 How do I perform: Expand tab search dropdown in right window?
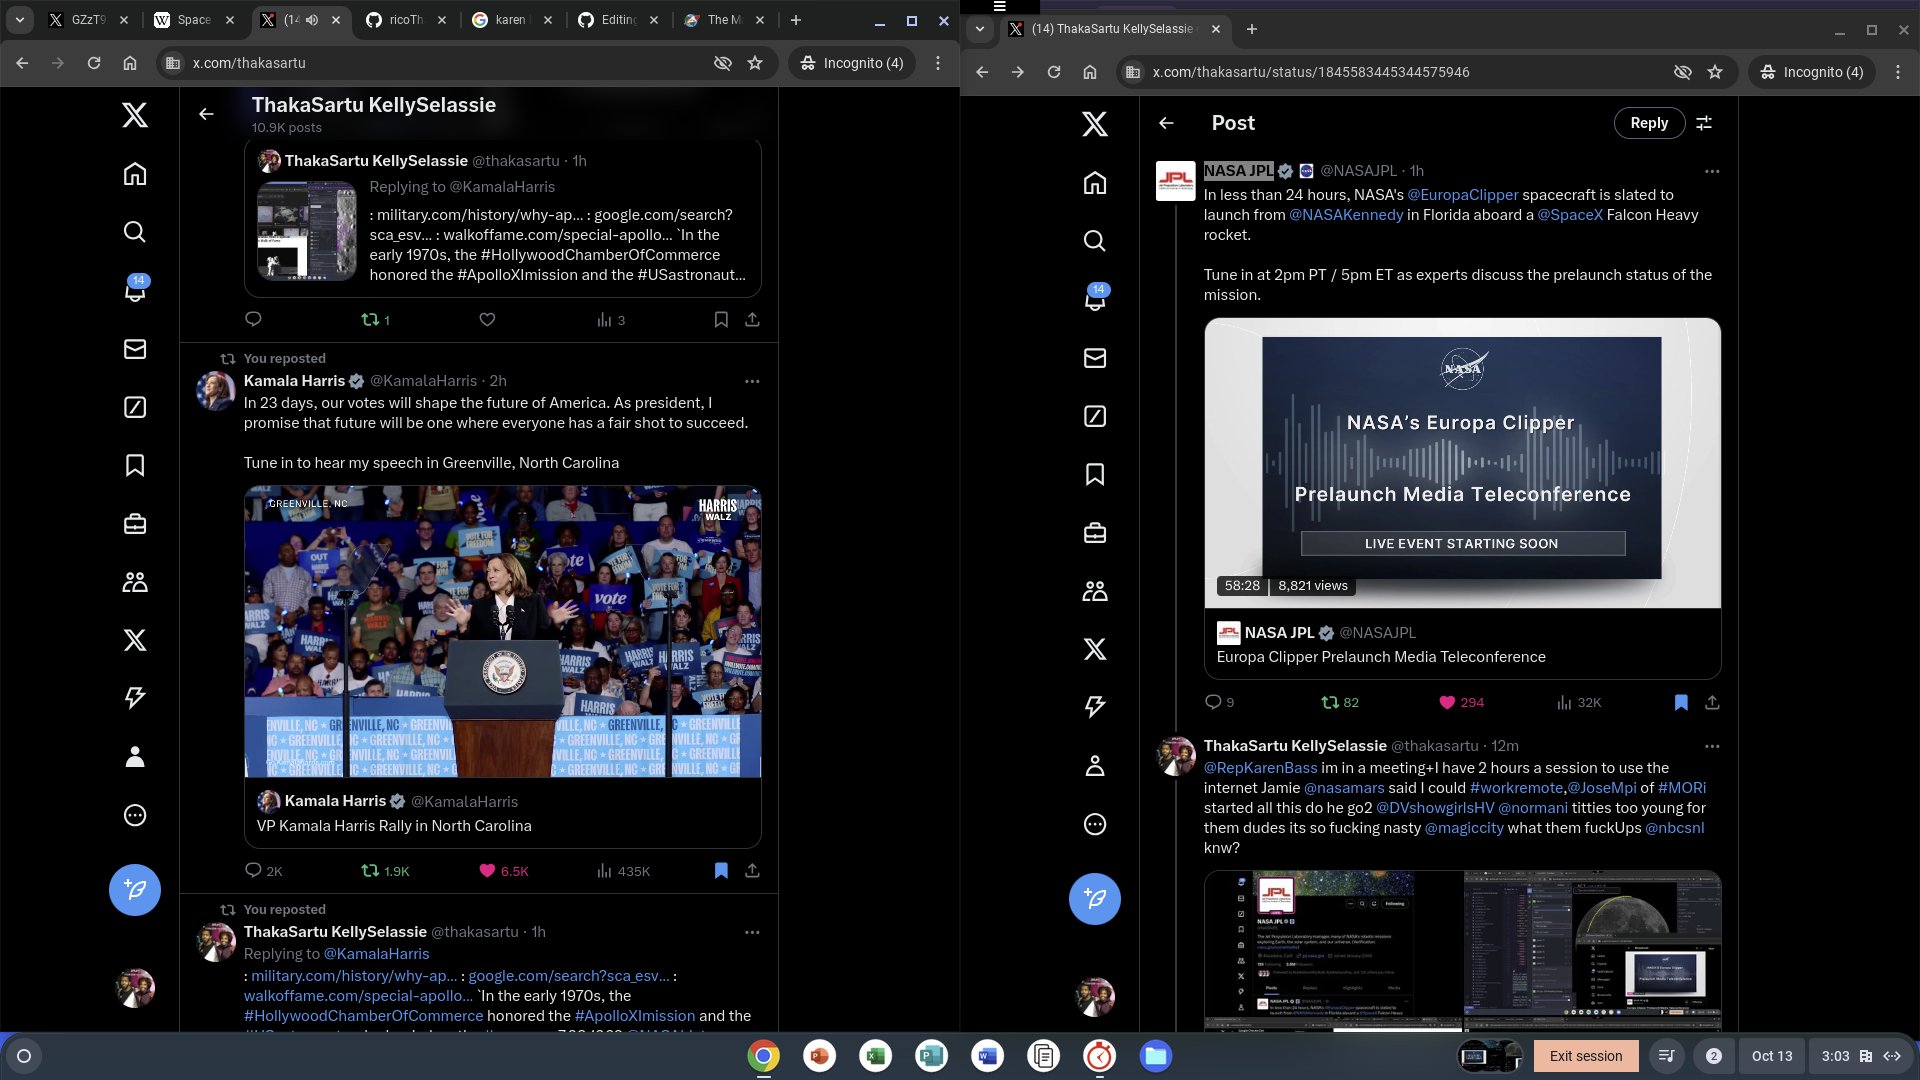coord(980,29)
